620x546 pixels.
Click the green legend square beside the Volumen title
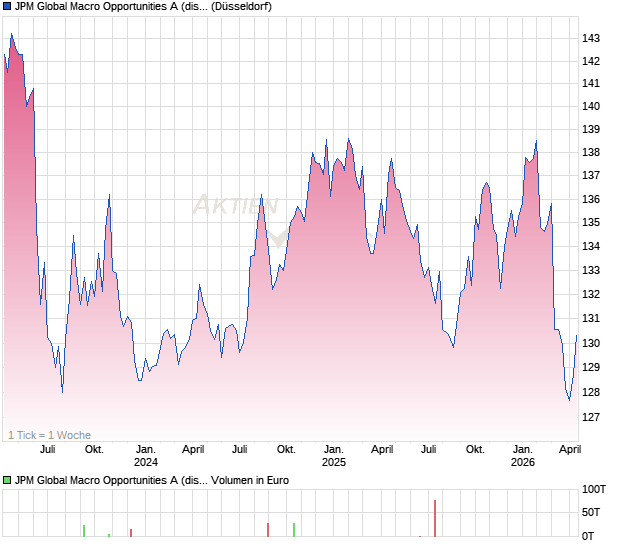8,480
